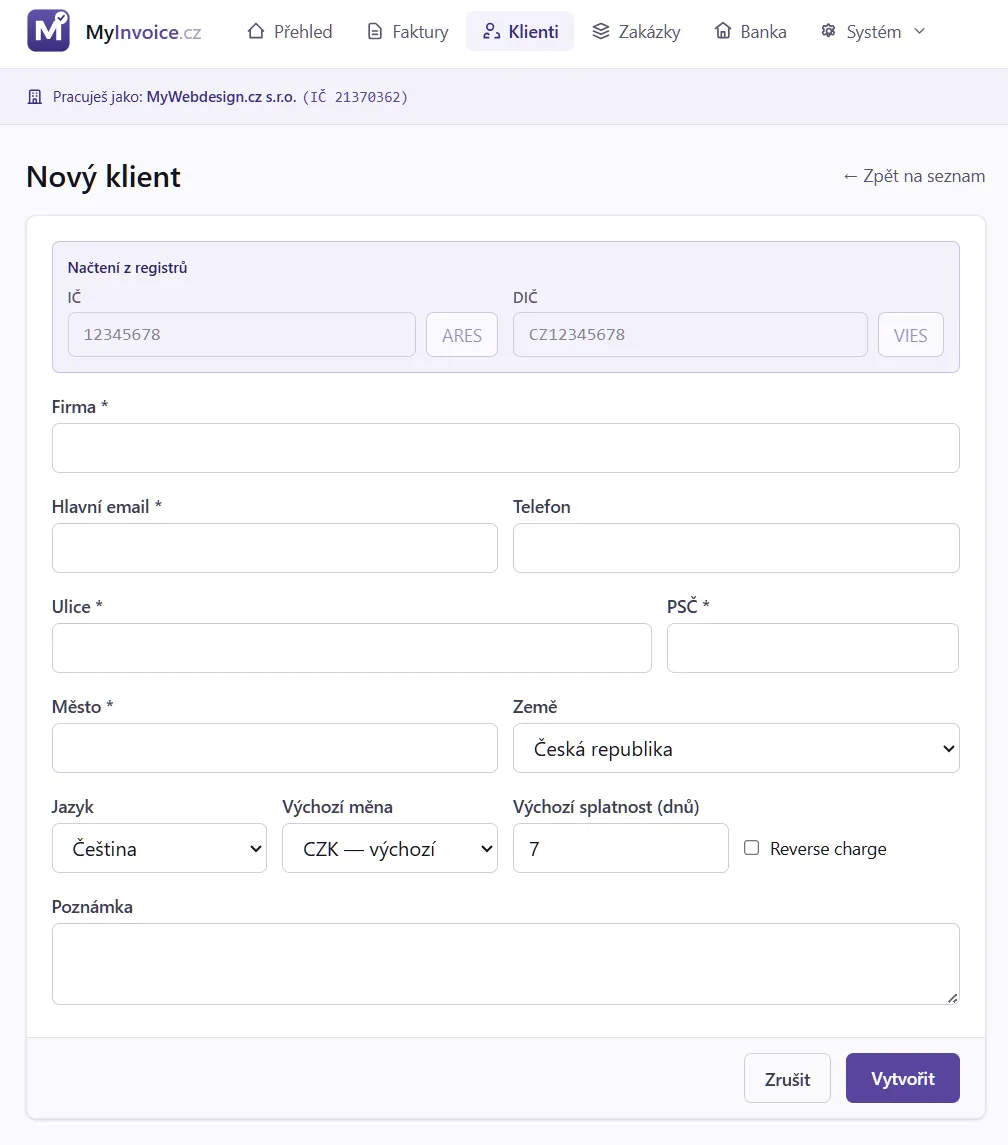
Task: Click the layers icon beside Zakázky
Action: point(600,31)
